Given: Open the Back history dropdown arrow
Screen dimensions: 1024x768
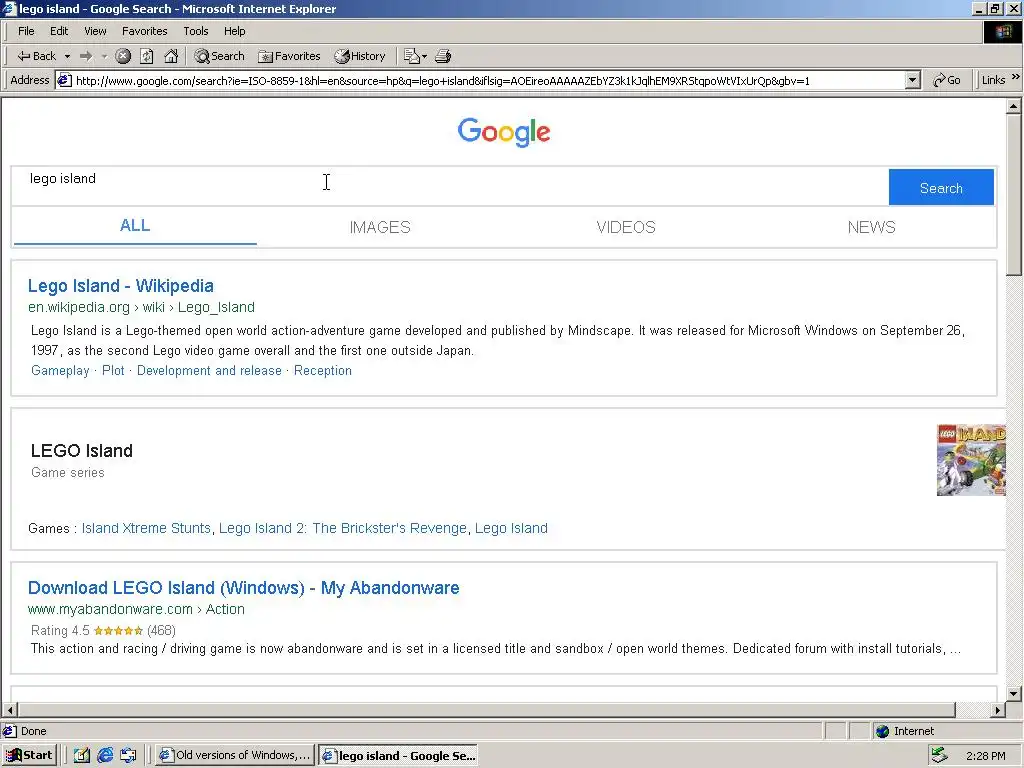Looking at the screenshot, I should click(x=67, y=56).
